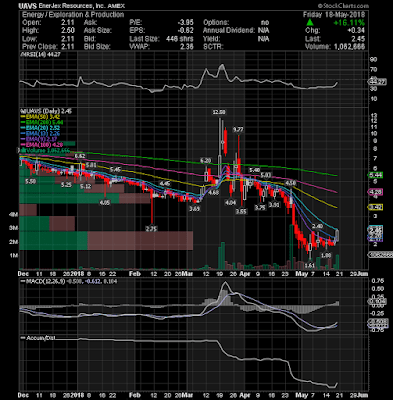393x400 pixels.
Task: Click the MACD(12,26,9) legend line marker
Action: (22, 281)
